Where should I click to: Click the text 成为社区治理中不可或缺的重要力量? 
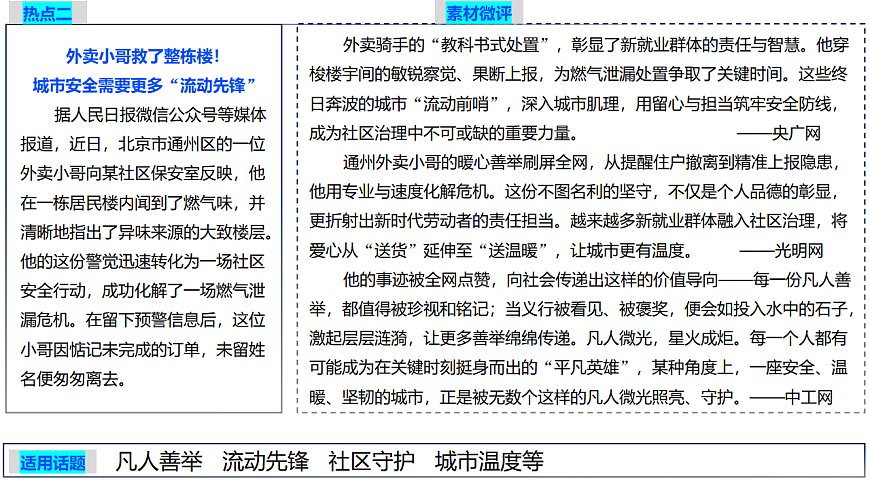click(443, 132)
